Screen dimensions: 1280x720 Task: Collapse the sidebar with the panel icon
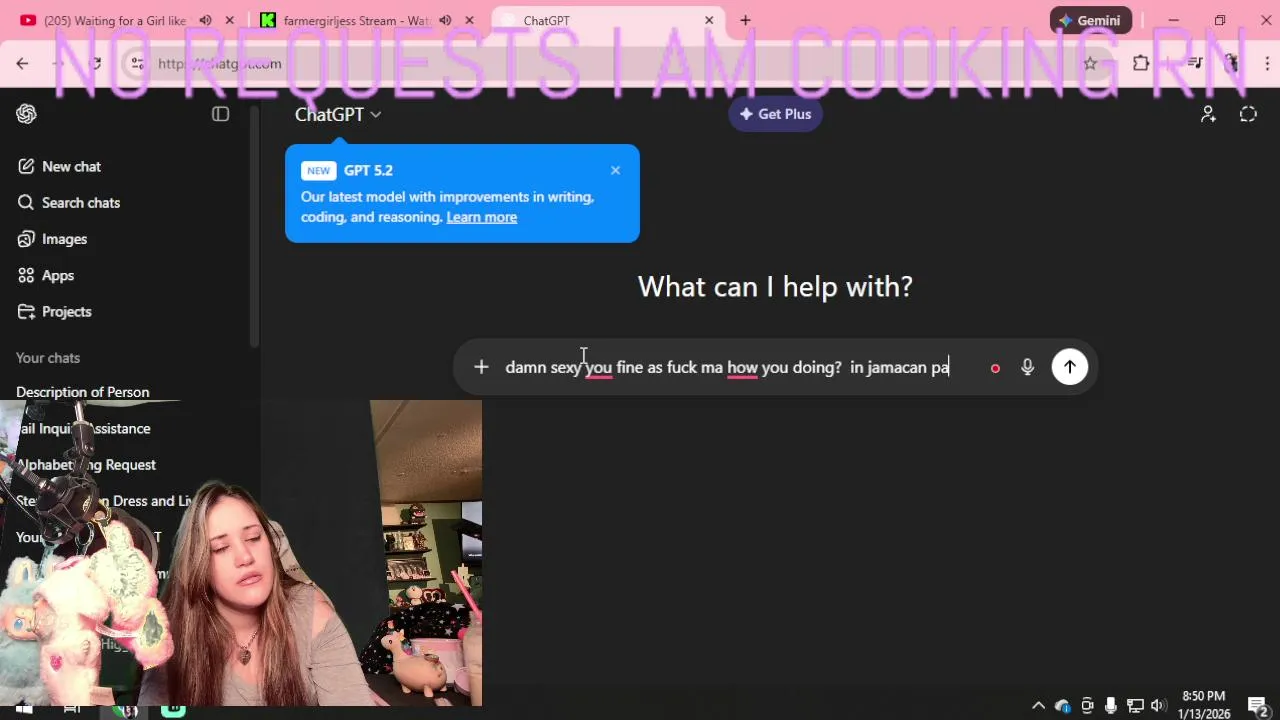221,114
